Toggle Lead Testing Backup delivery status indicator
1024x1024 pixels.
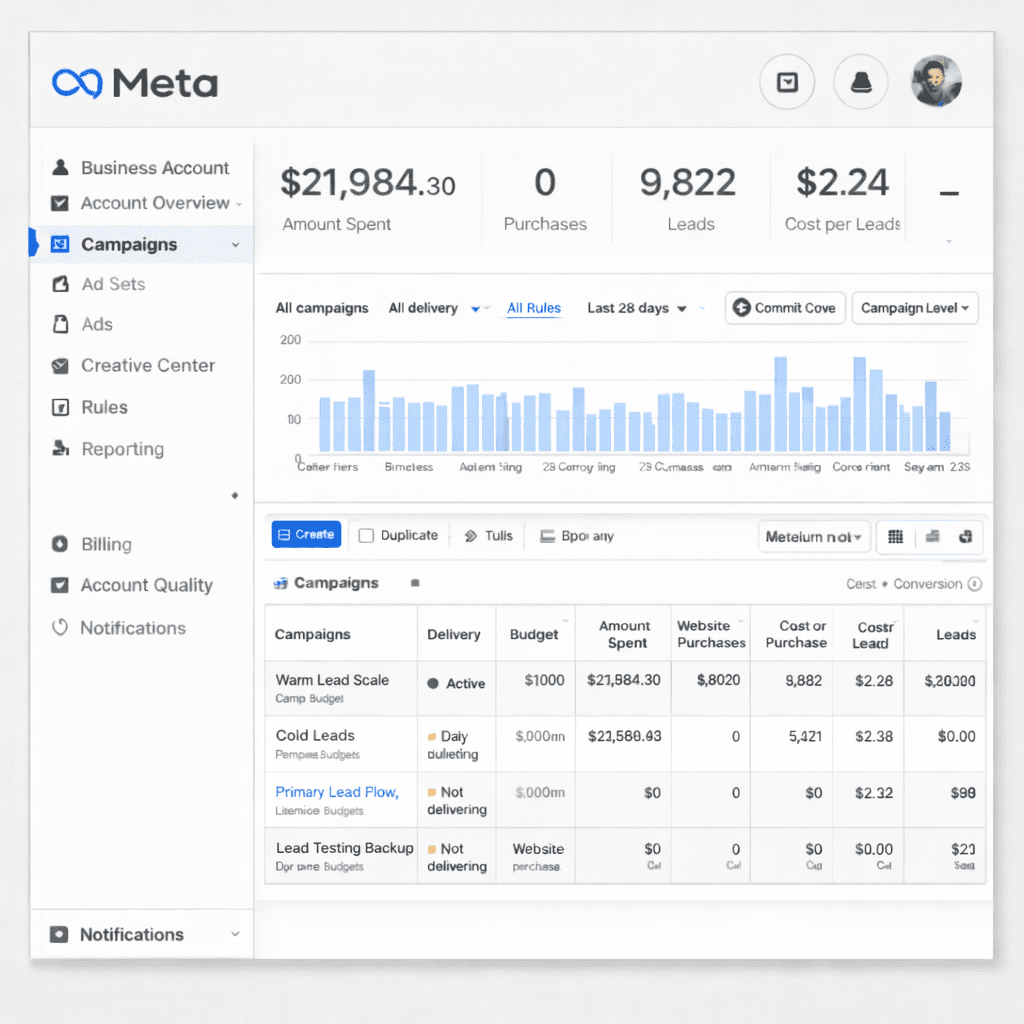pos(432,849)
